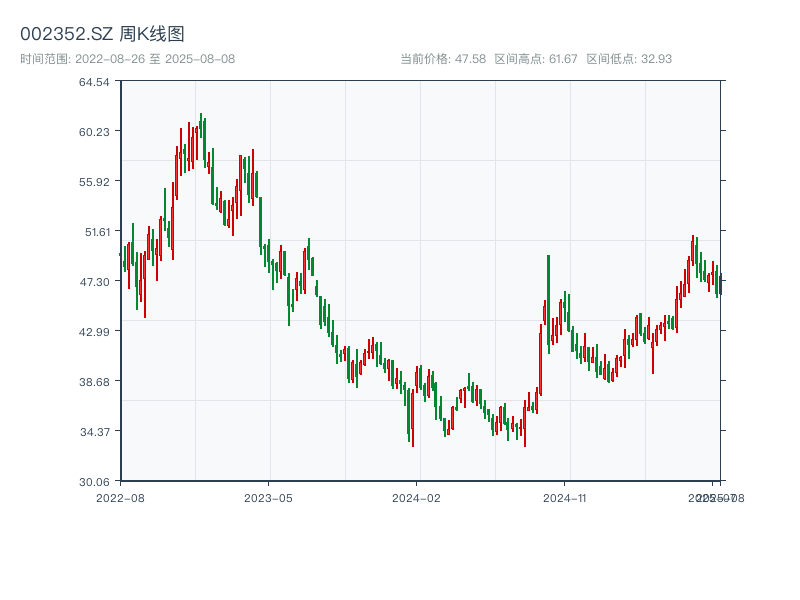The height and width of the screenshot is (600, 800).
Task: Click the 区间高点 61.67 label
Action: tap(536, 59)
